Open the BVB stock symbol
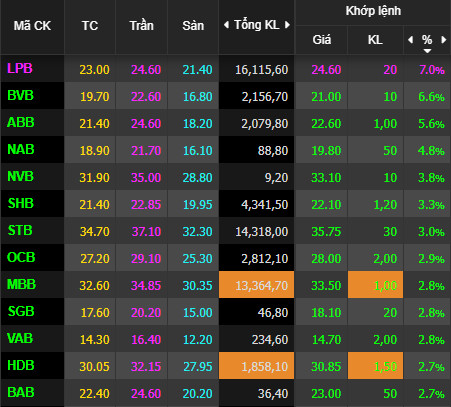 click(20, 96)
